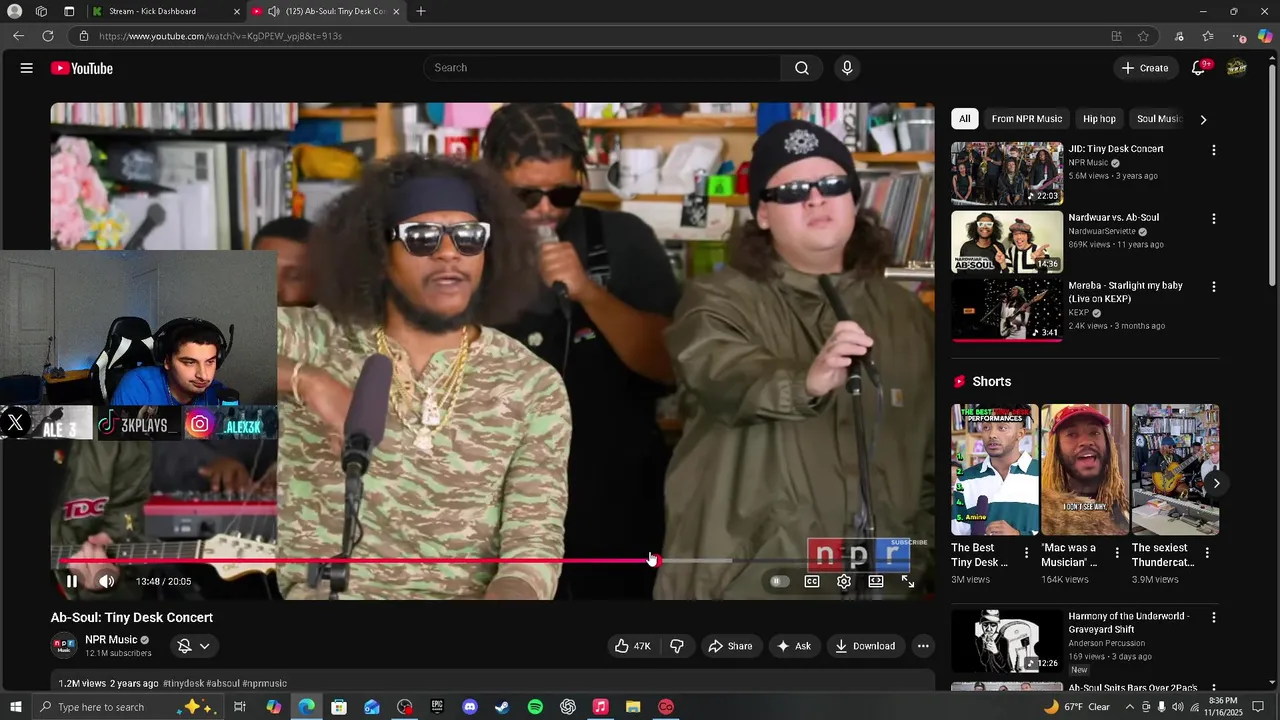Image resolution: width=1280 pixels, height=720 pixels.
Task: Click the search magnifier button
Action: pos(802,68)
